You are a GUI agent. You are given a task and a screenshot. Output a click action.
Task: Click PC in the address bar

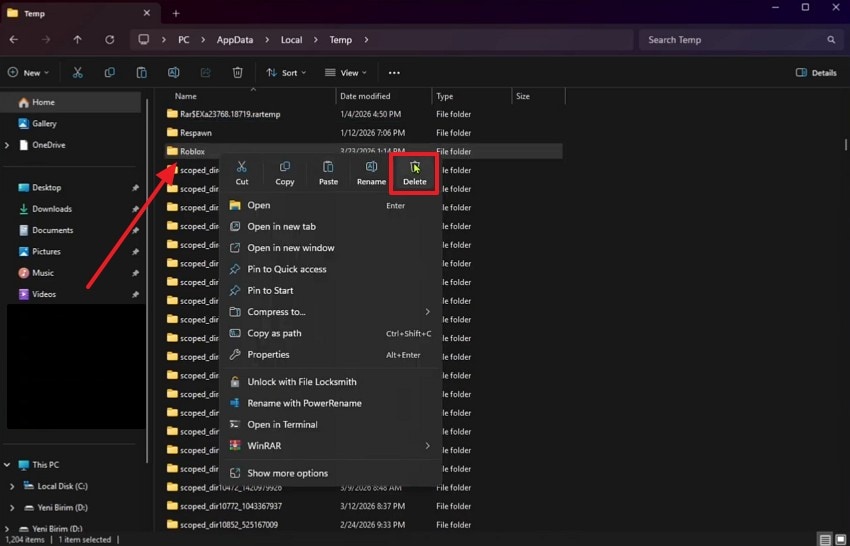[184, 40]
